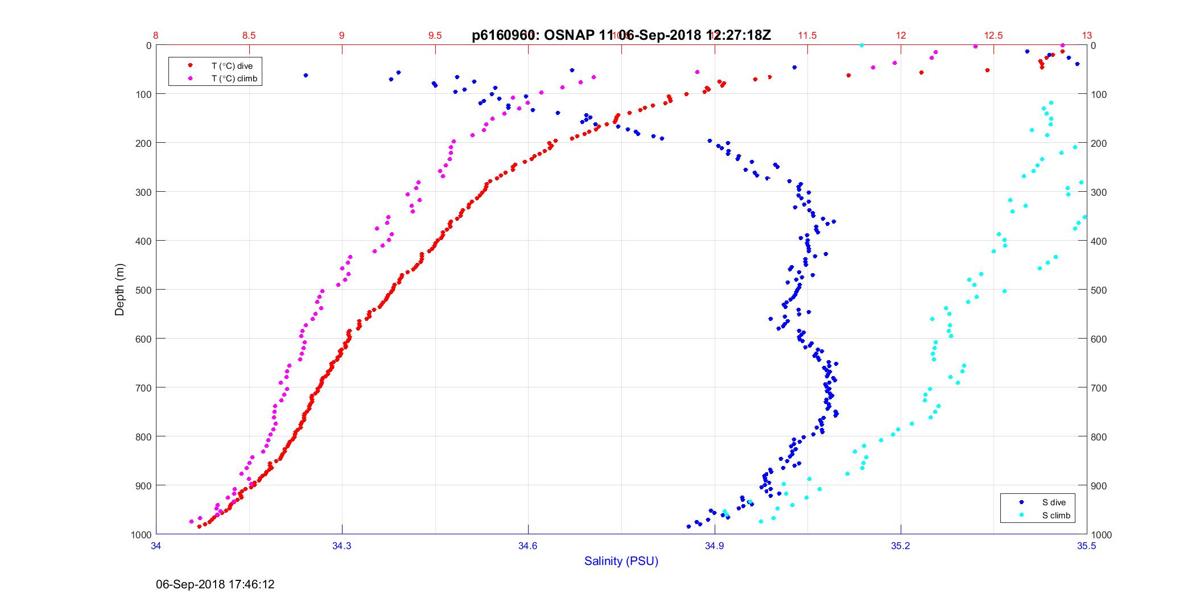Click temperature tick label 11.5
Image resolution: width=1200 pixels, height=601 pixels.
807,35
